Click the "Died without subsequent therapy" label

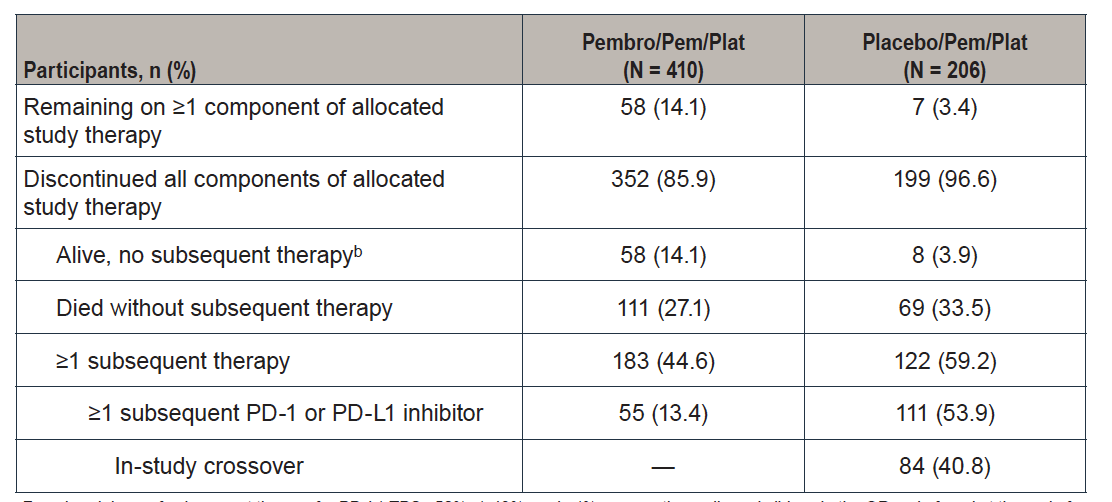[224, 307]
